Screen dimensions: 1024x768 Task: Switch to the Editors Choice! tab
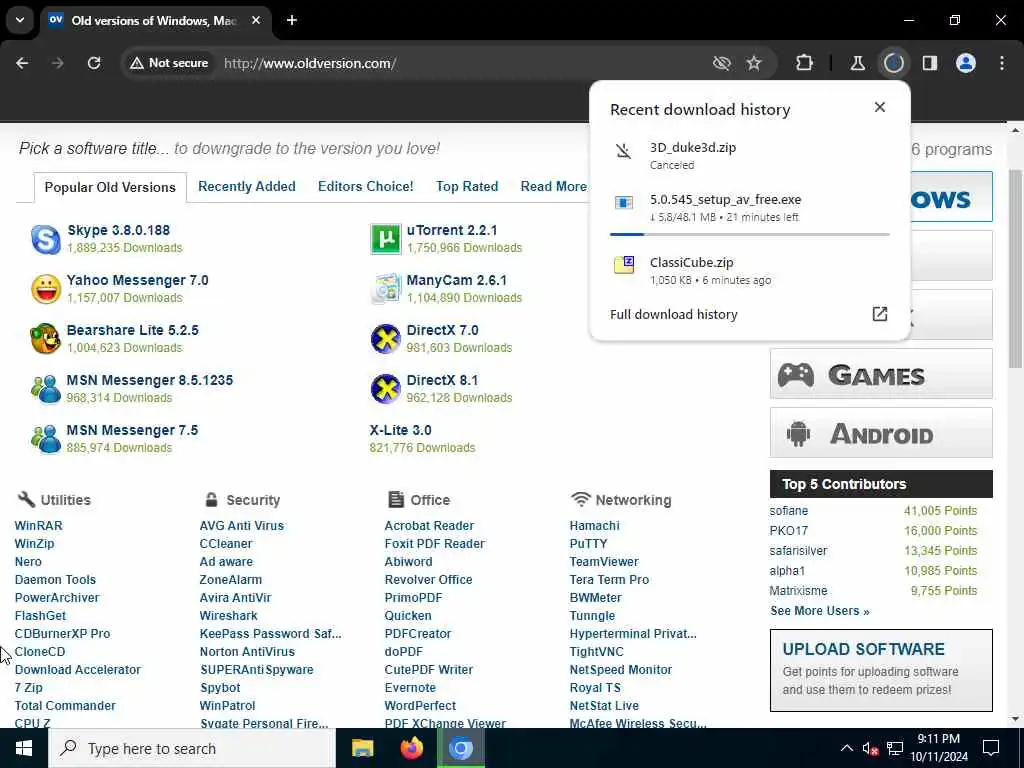[x=366, y=187]
